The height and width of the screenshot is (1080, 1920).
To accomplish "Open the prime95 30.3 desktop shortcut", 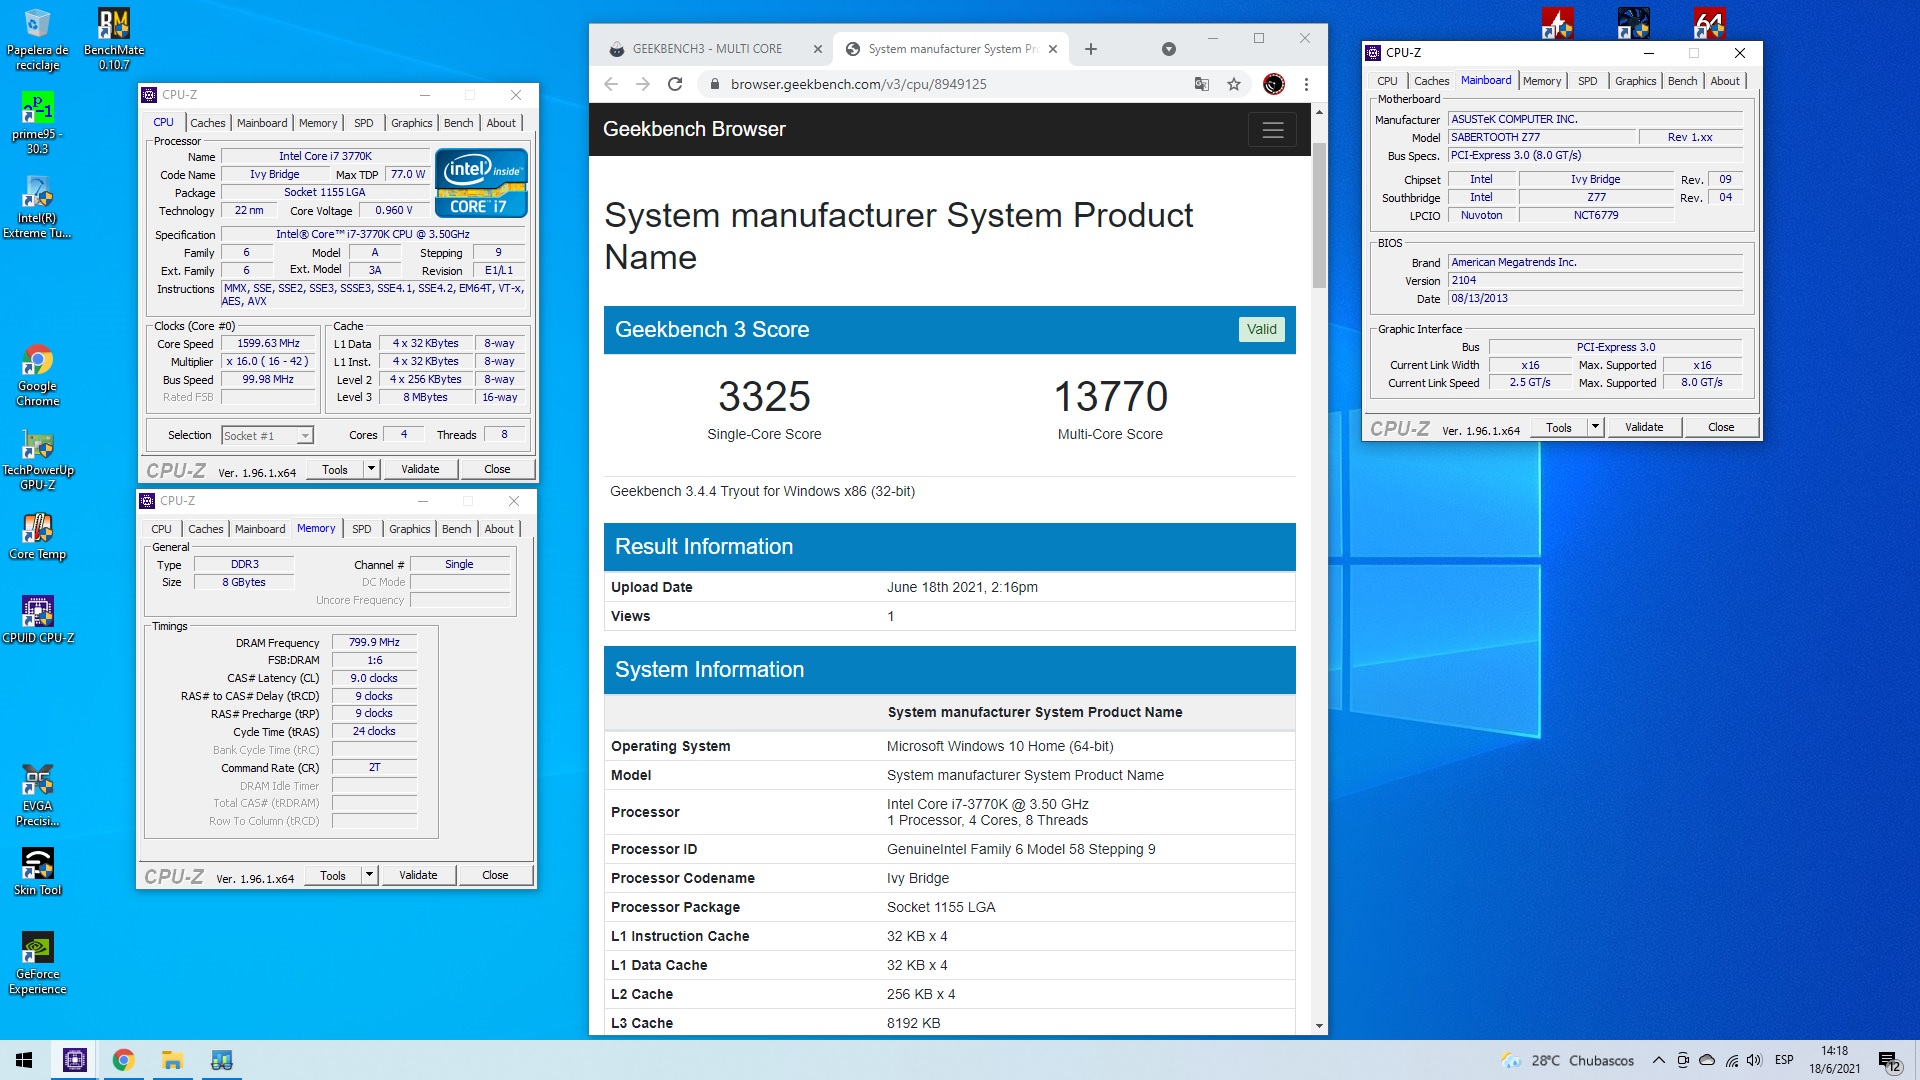I will (x=37, y=124).
